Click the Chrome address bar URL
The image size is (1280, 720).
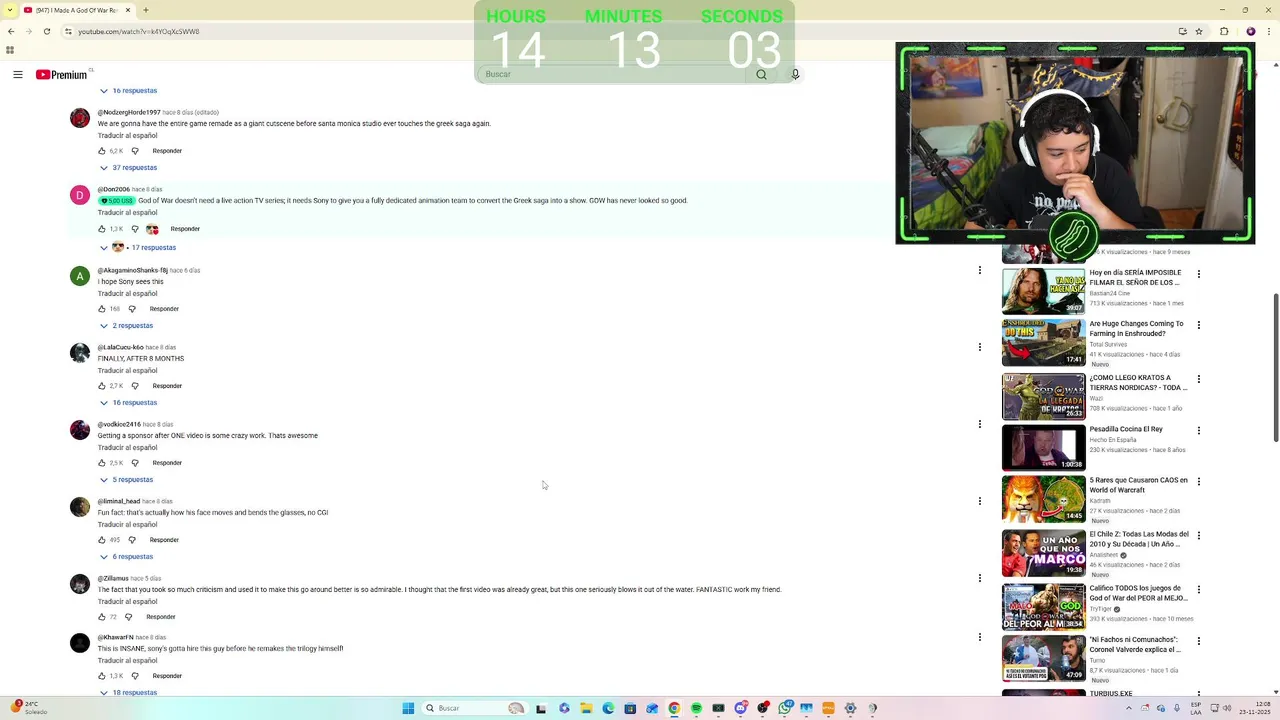coord(139,31)
